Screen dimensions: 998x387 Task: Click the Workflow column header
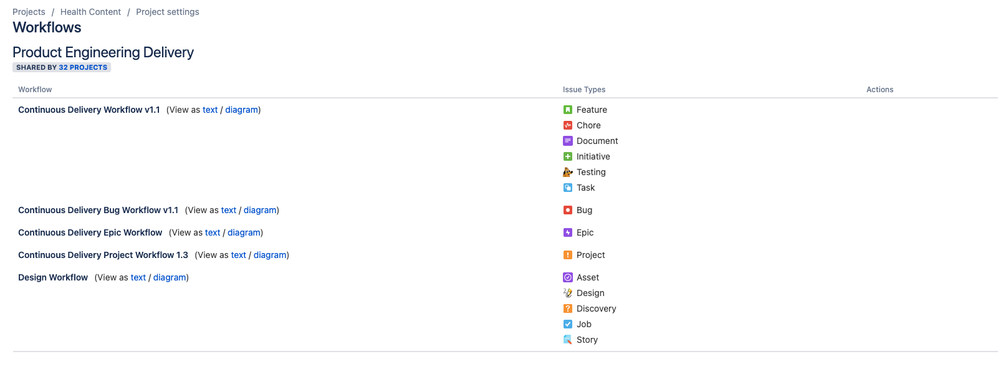pos(35,90)
